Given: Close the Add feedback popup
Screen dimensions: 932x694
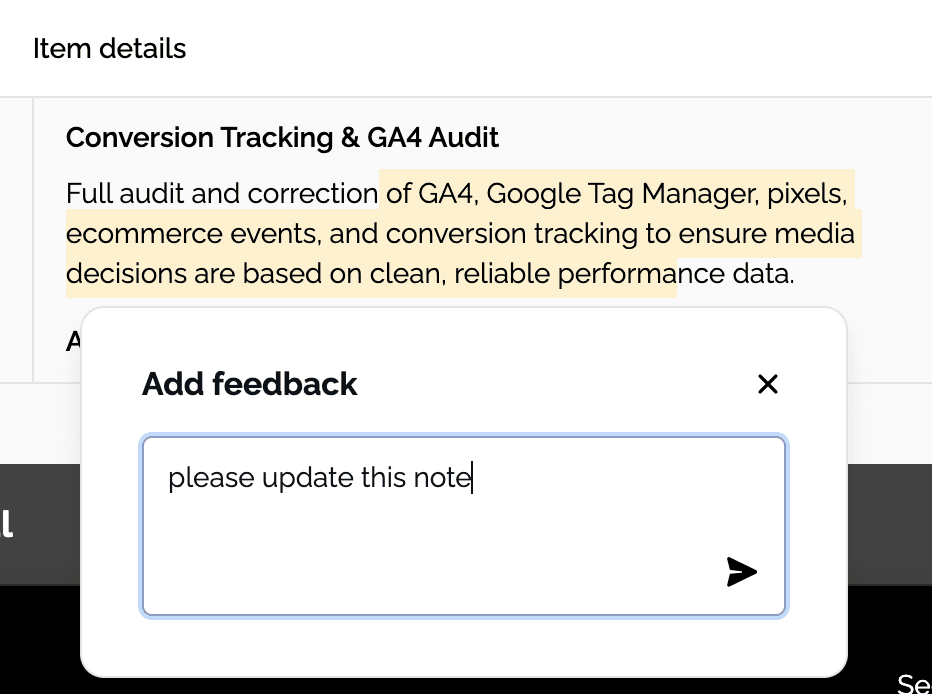Looking at the screenshot, I should [768, 384].
